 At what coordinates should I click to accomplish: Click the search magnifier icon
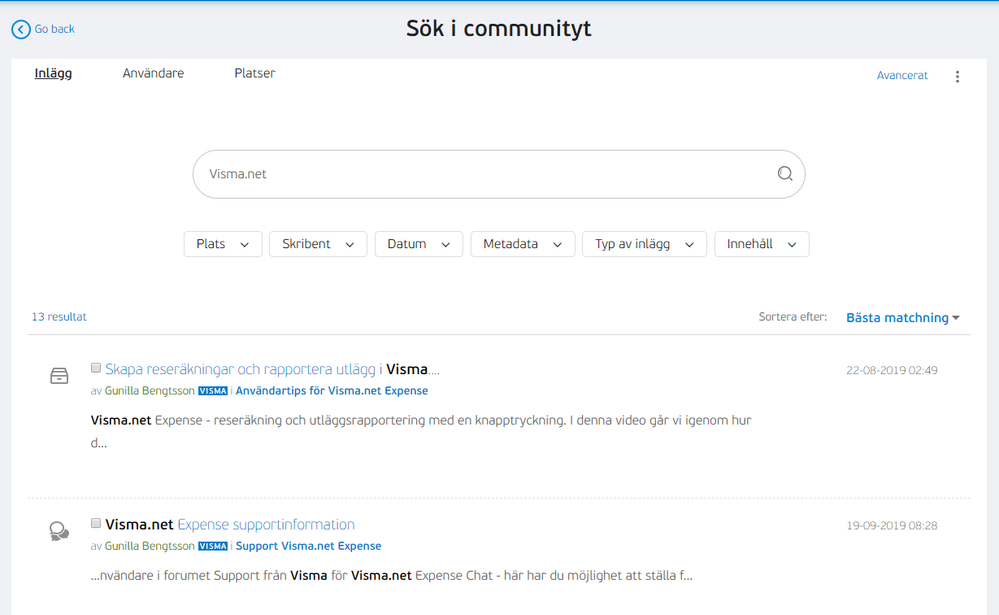[x=785, y=173]
